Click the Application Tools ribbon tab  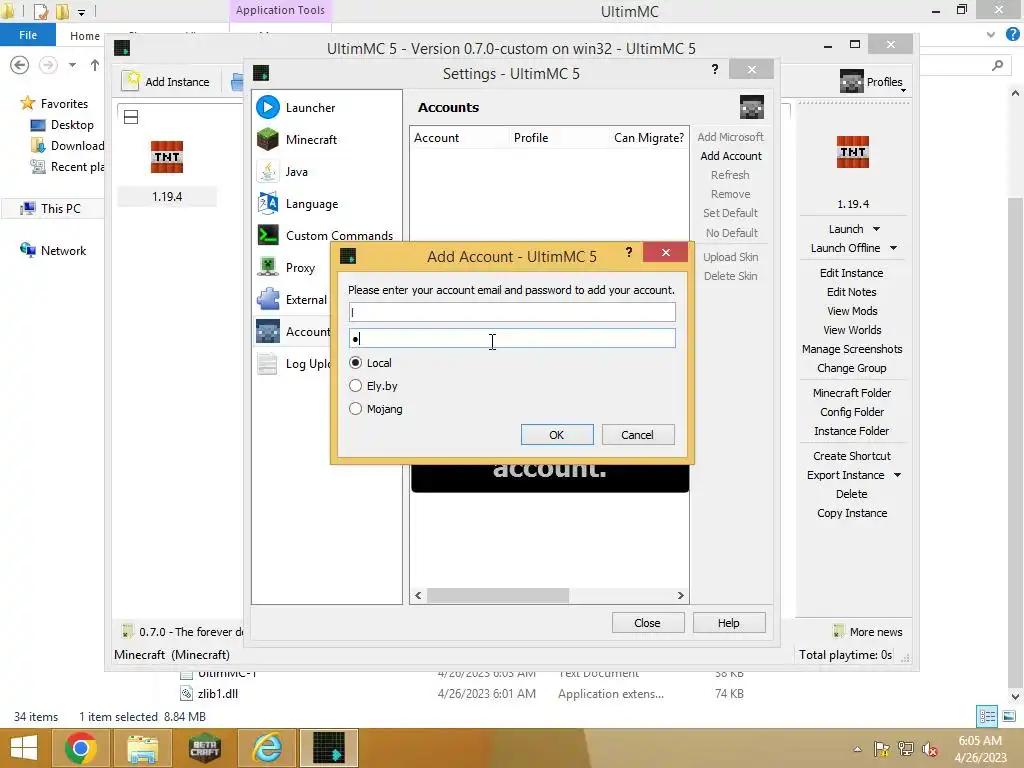[x=280, y=10]
